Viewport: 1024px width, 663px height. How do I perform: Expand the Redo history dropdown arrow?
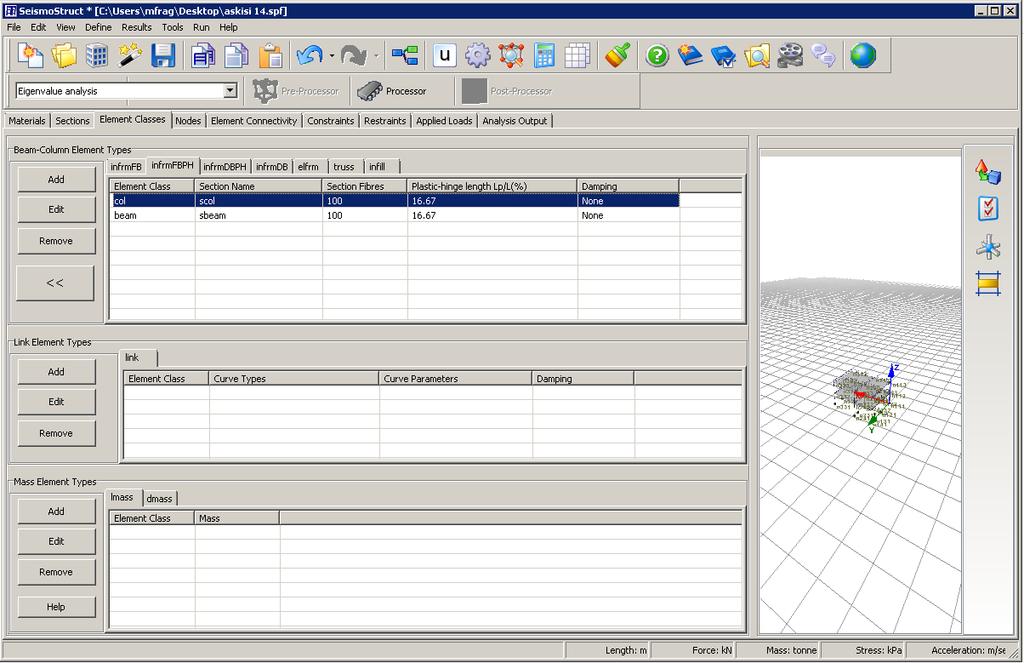click(x=376, y=56)
